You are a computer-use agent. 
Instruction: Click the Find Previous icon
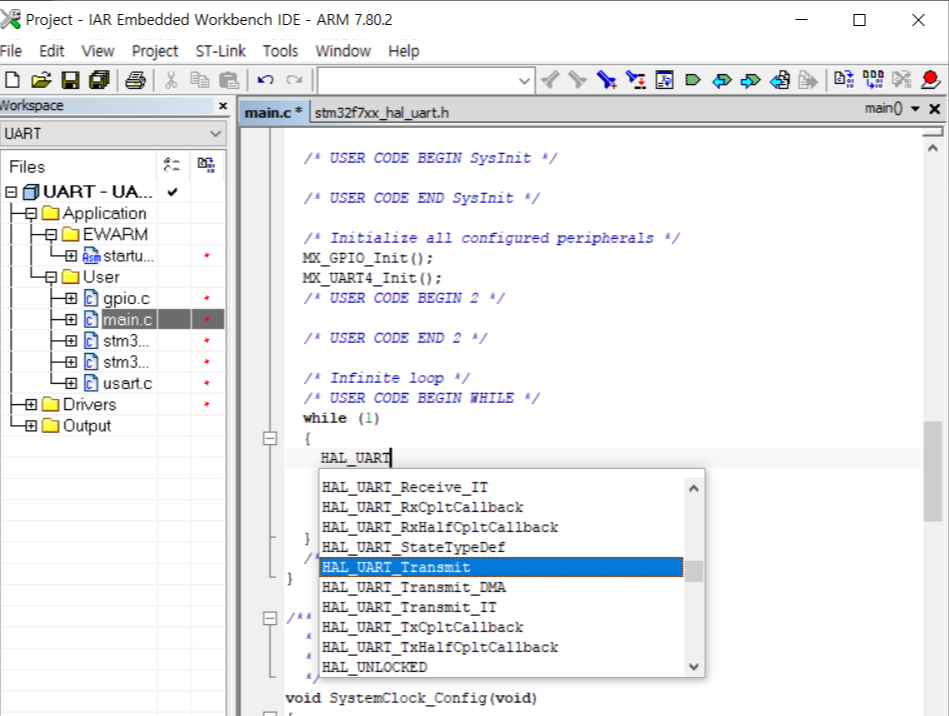[x=550, y=80]
